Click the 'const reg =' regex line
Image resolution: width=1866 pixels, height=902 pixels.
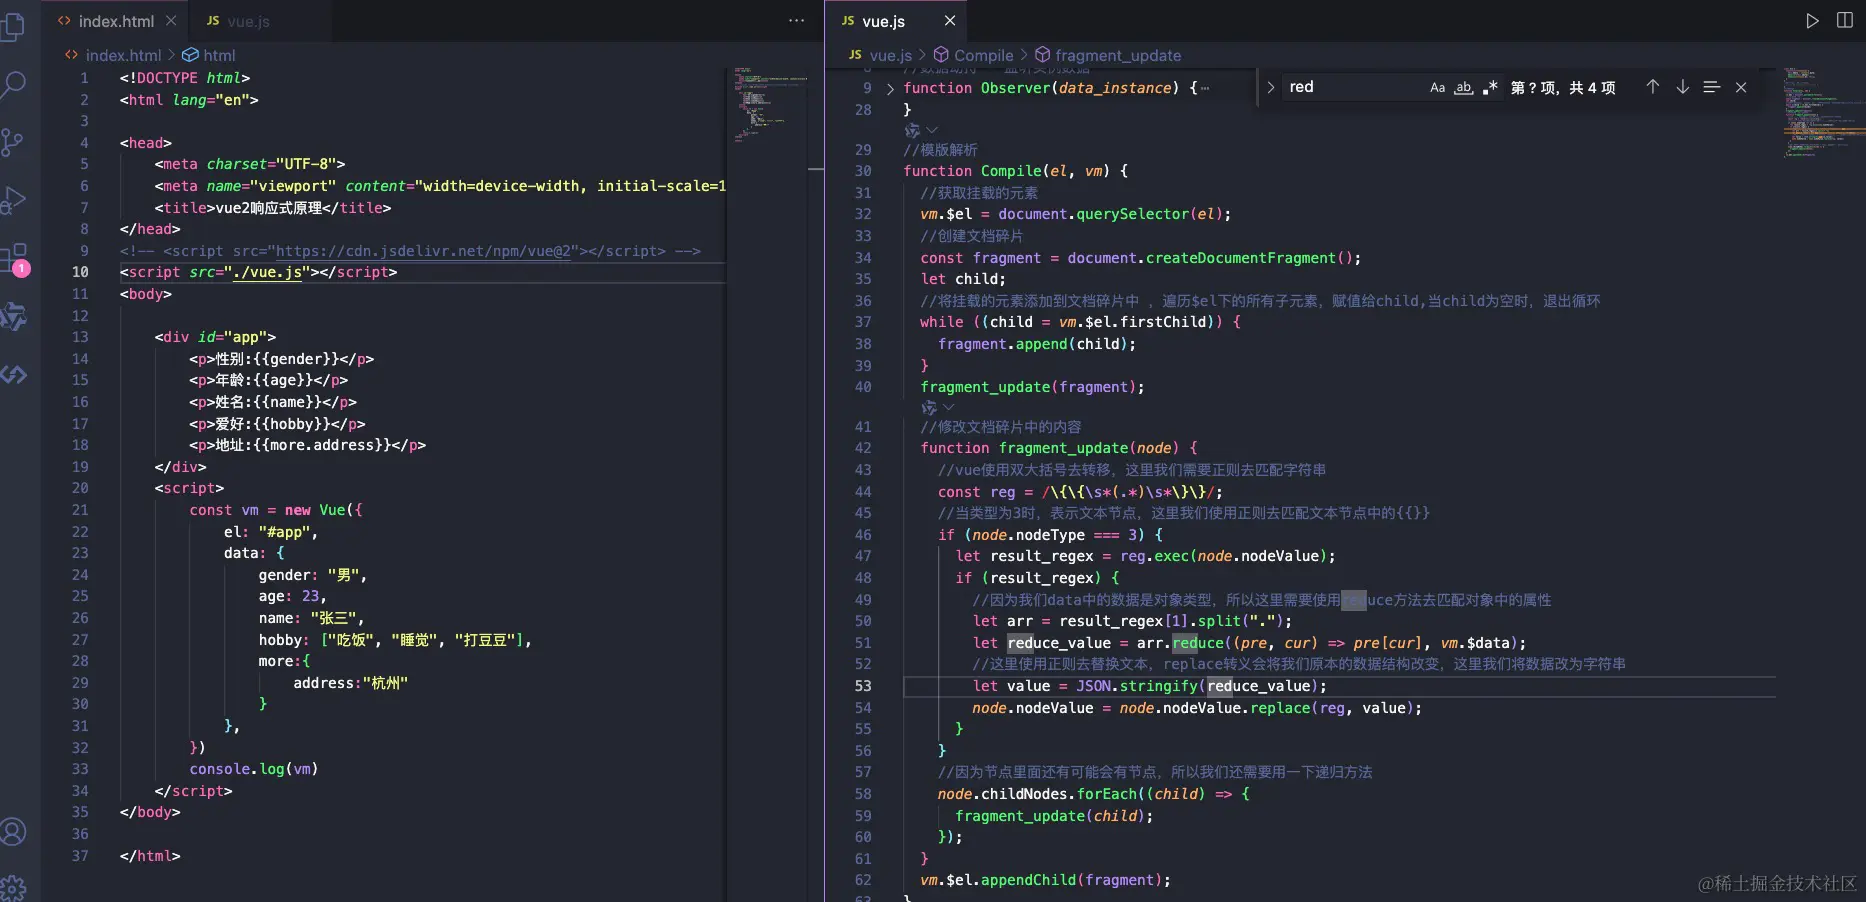click(1080, 492)
